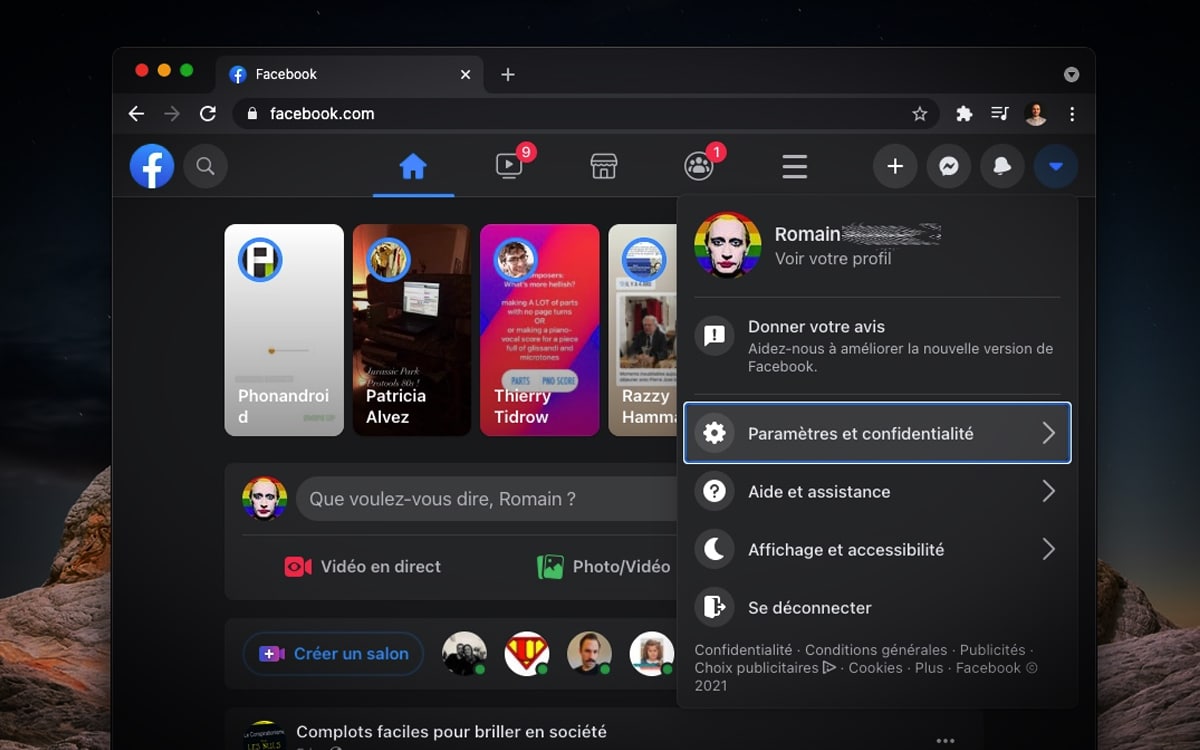Open the hamburger menu icon
The image size is (1200, 750).
(x=794, y=166)
